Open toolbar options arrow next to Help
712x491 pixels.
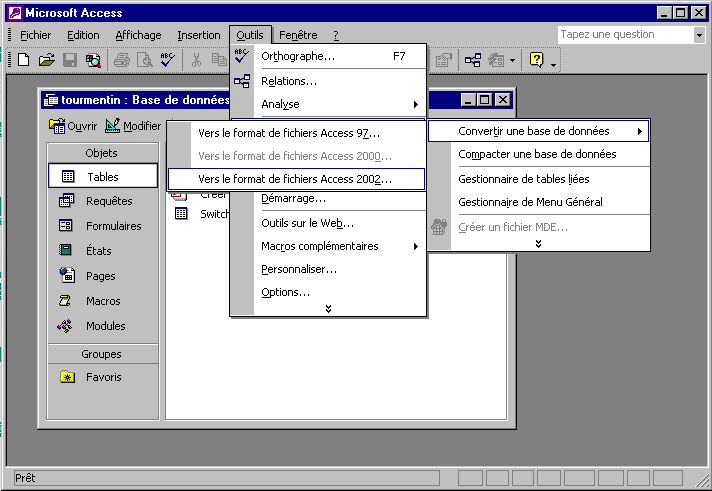pyautogui.click(x=553, y=64)
